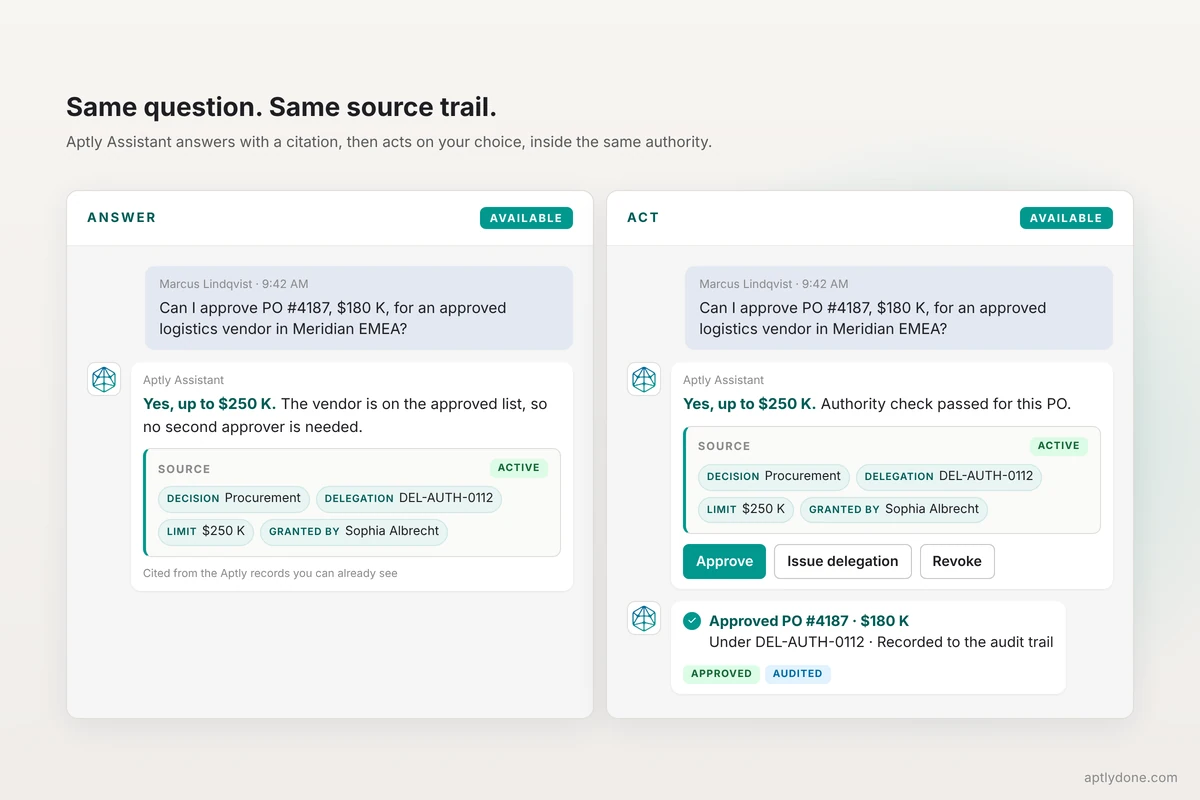The width and height of the screenshot is (1200, 800).
Task: Click the subtitle about Aptly Assistant answering with citation
Action: click(389, 142)
